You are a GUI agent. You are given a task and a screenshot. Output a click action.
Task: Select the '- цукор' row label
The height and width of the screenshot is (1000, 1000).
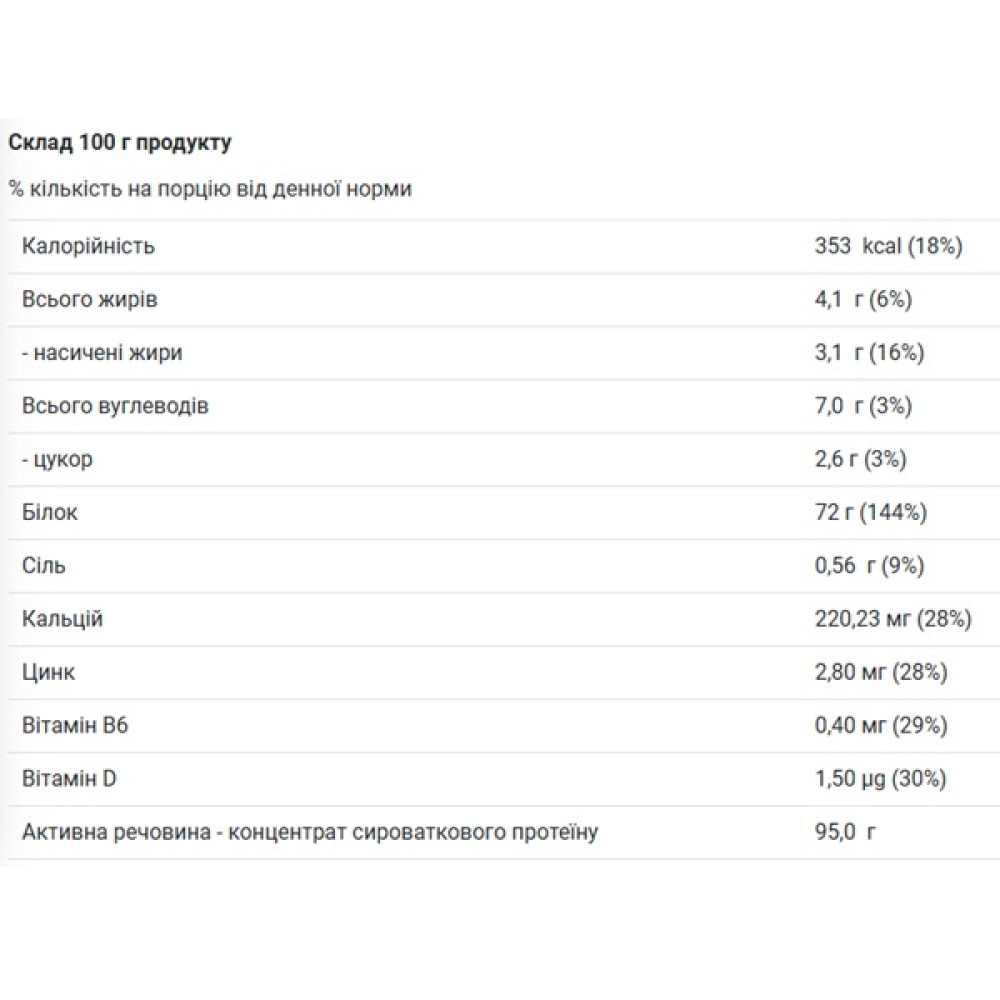(57, 459)
